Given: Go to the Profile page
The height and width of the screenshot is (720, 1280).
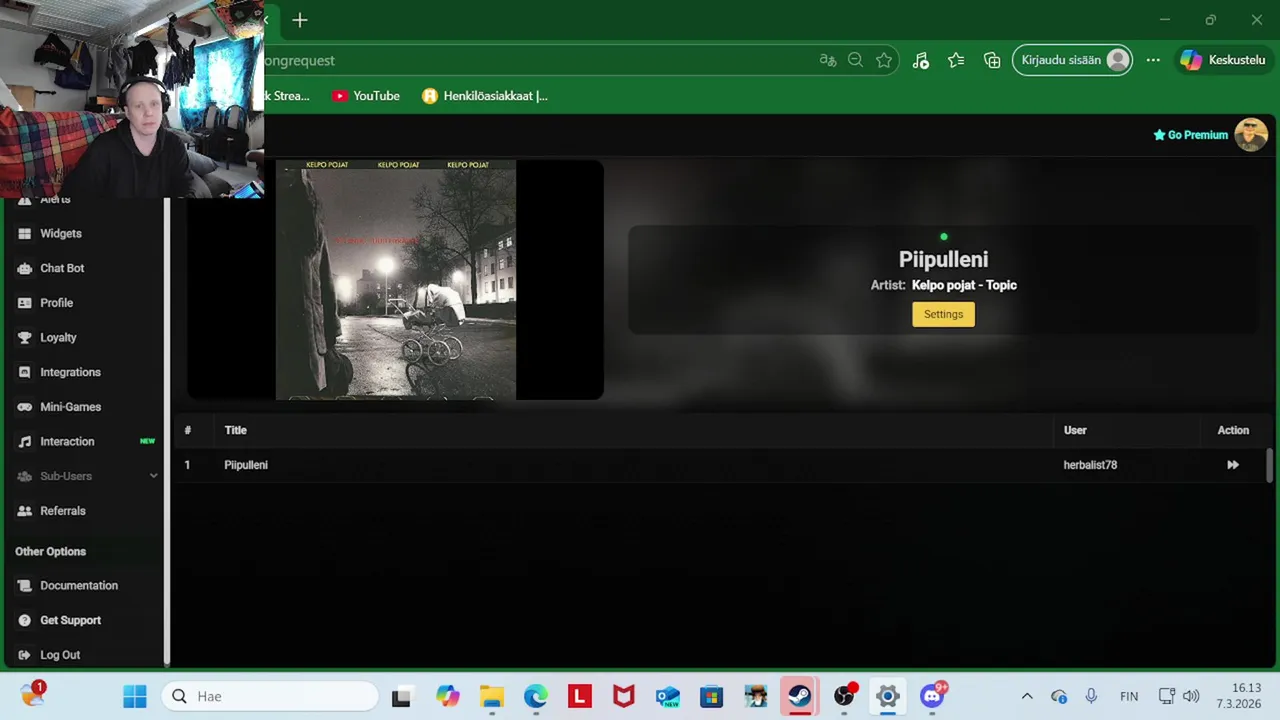Looking at the screenshot, I should tap(56, 303).
